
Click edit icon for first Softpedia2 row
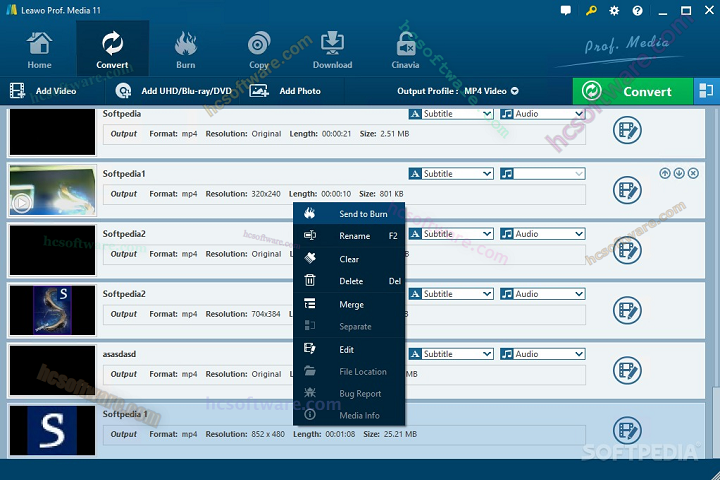(x=627, y=250)
